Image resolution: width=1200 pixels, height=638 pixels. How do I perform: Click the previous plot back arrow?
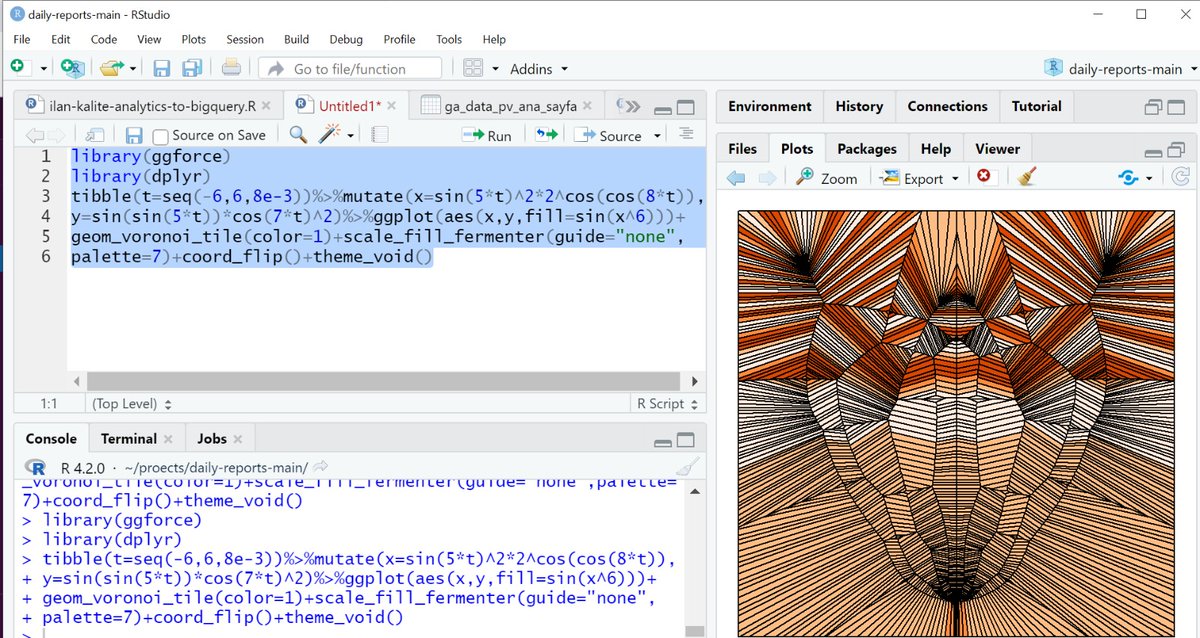point(737,178)
